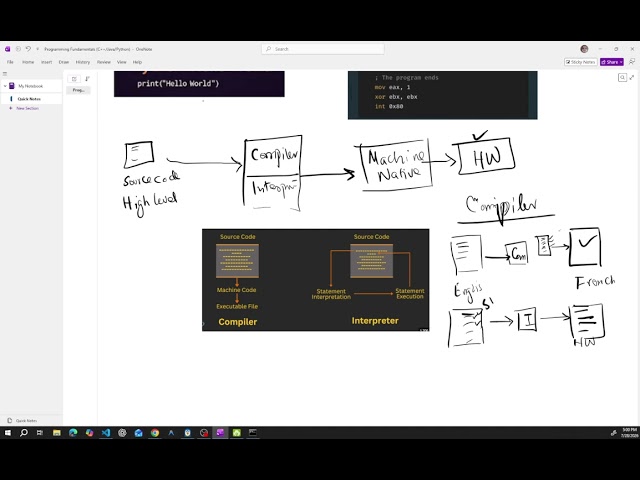This screenshot has height=480, width=640.
Task: Switch to the Review tab
Action: coord(104,62)
